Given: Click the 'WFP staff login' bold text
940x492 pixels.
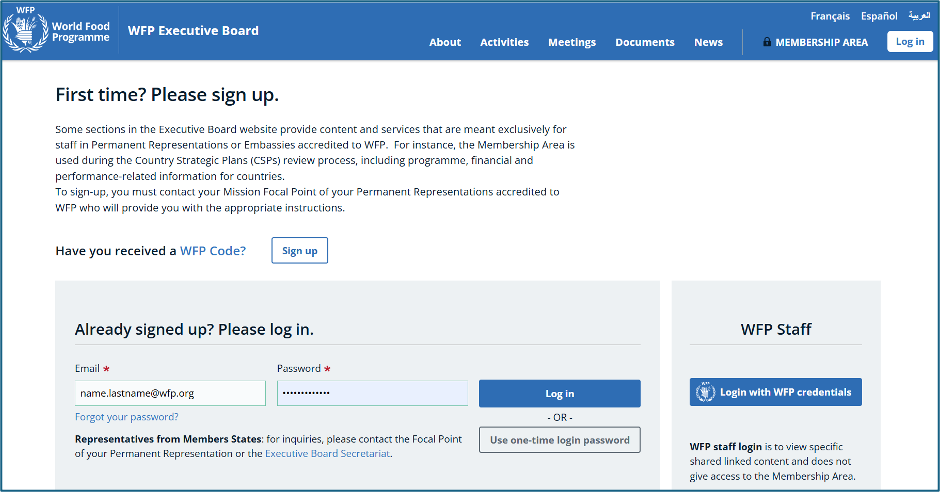Looking at the screenshot, I should point(725,446).
